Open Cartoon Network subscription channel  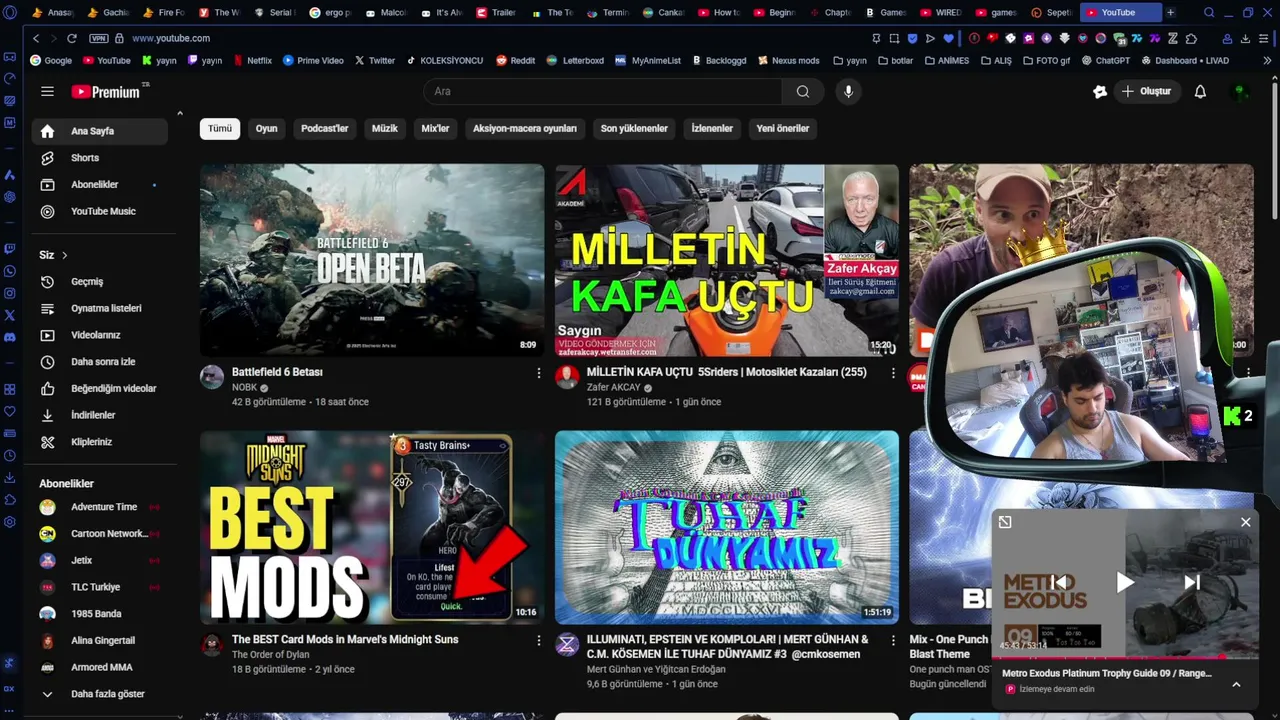pyautogui.click(x=99, y=534)
